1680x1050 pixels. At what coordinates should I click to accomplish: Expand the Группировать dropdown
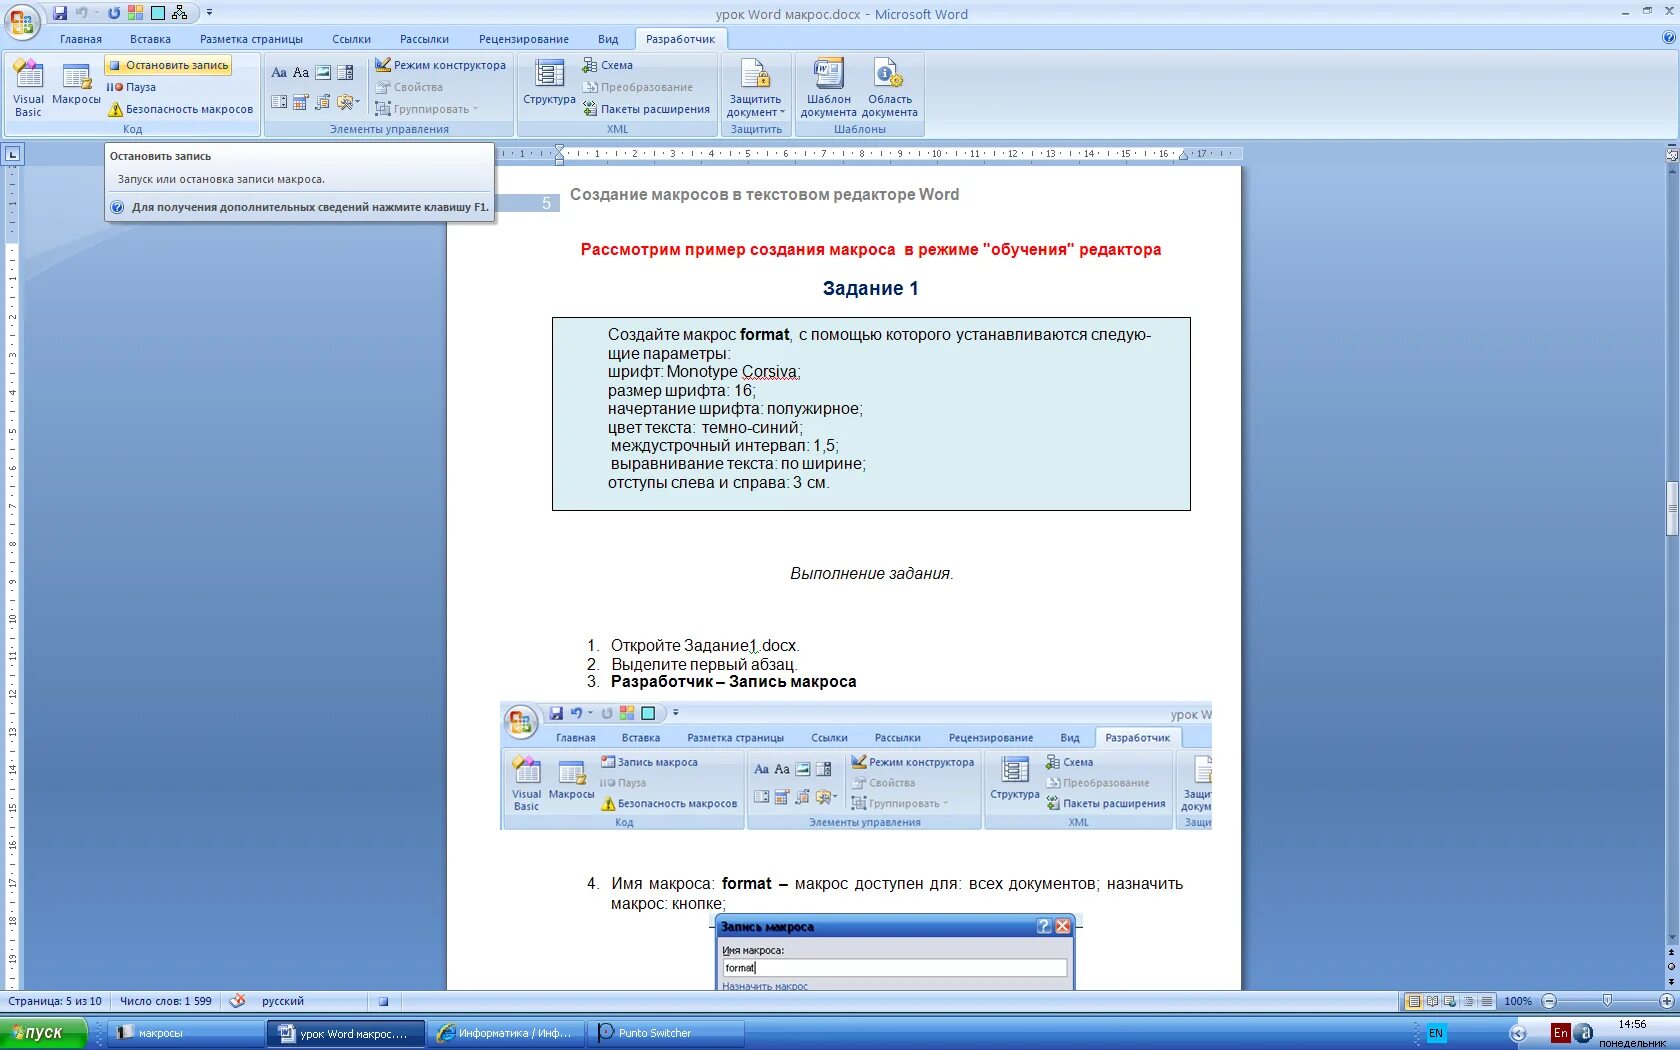(x=427, y=109)
